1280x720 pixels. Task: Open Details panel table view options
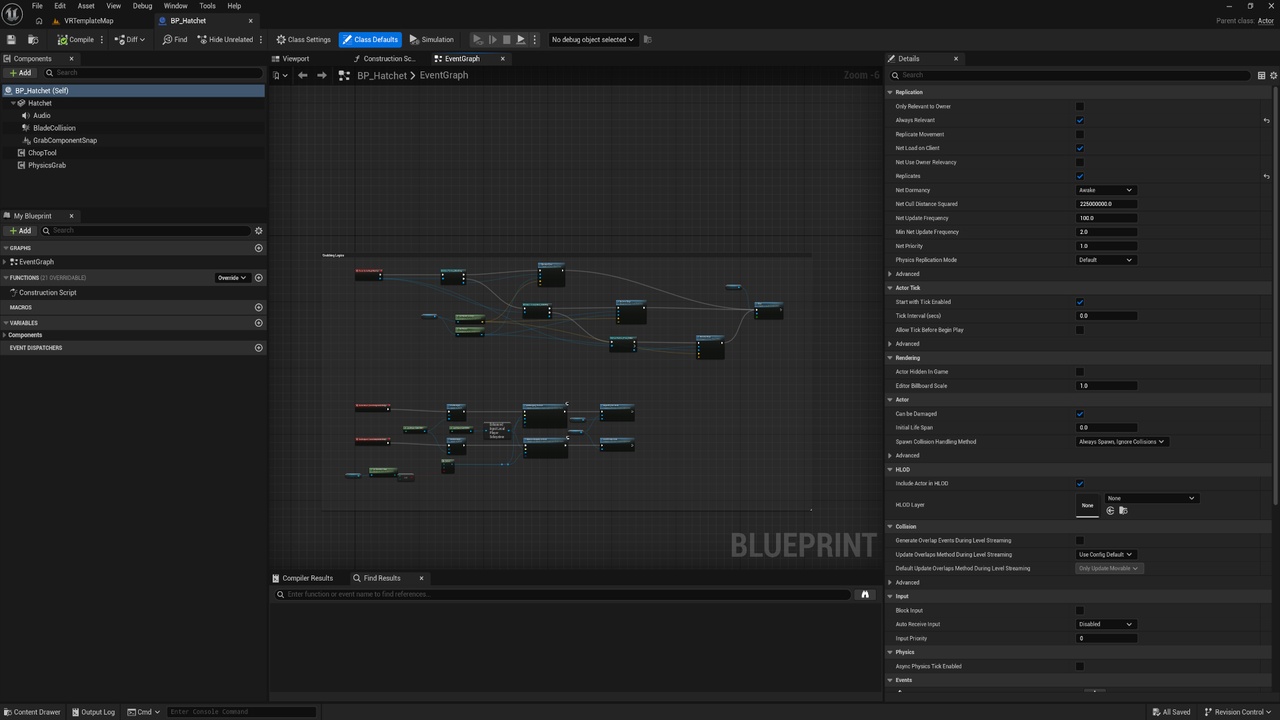coord(1261,75)
